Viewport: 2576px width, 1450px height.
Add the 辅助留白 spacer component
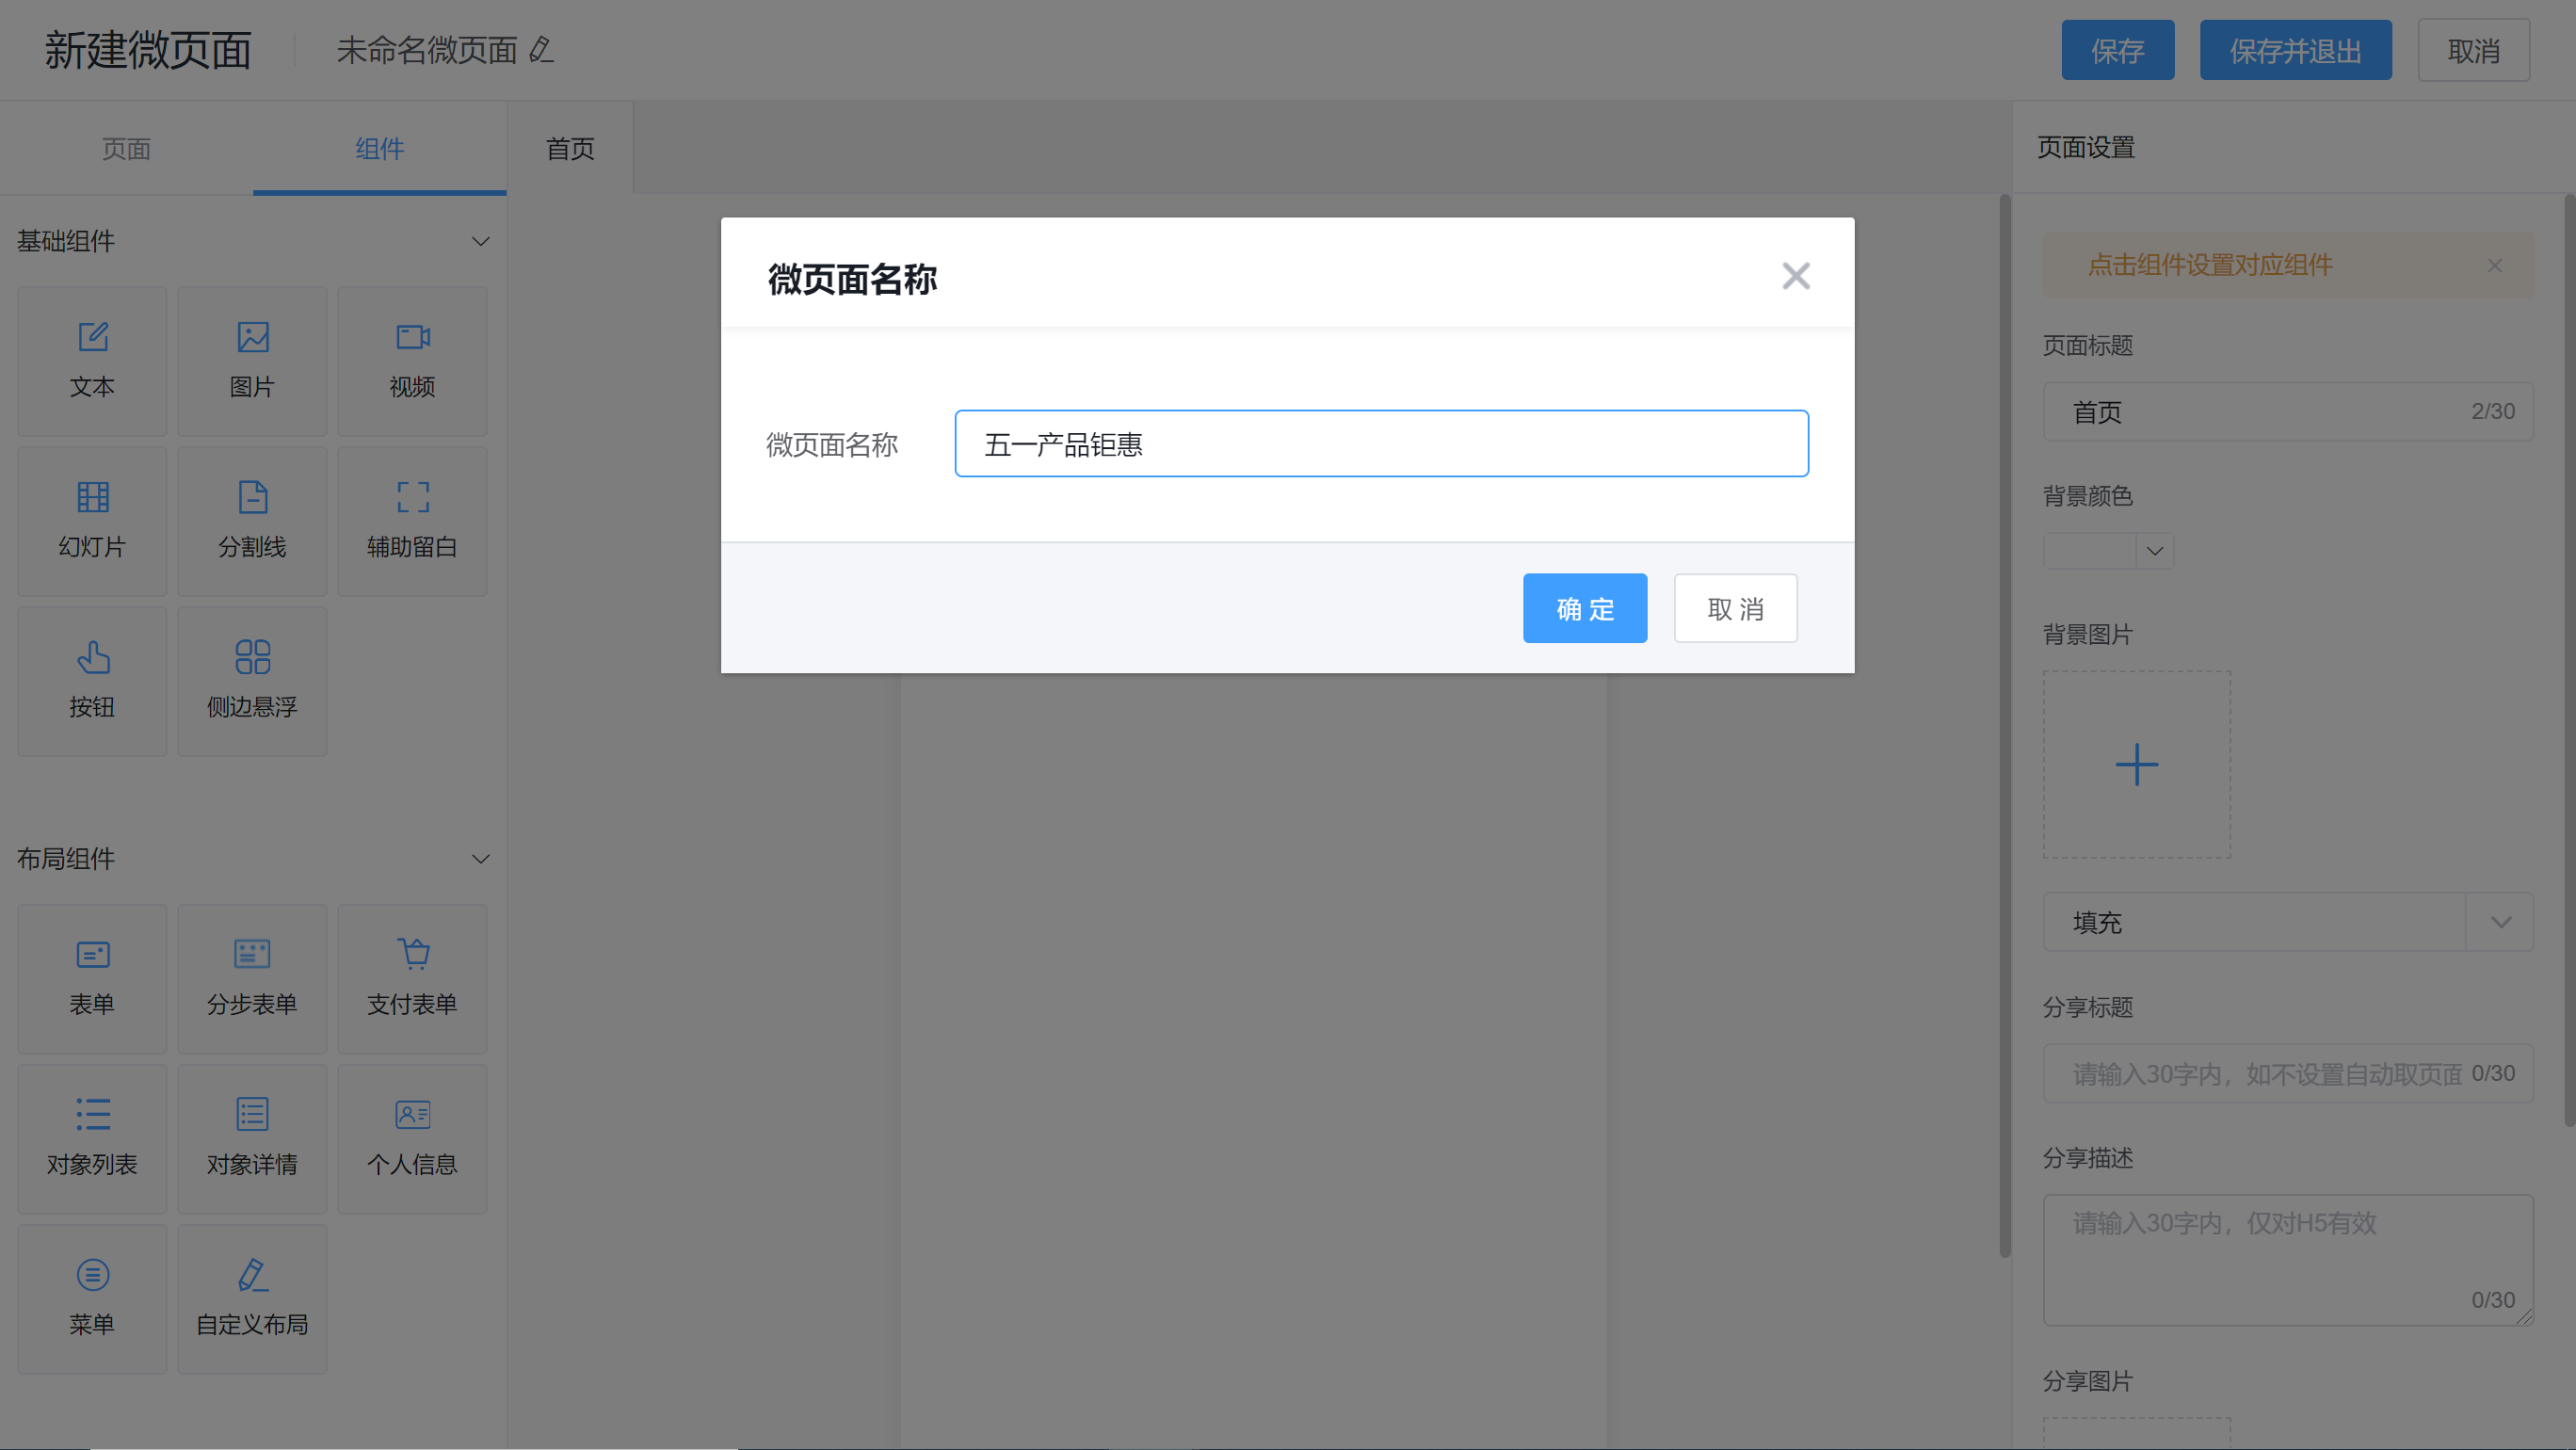(412, 521)
